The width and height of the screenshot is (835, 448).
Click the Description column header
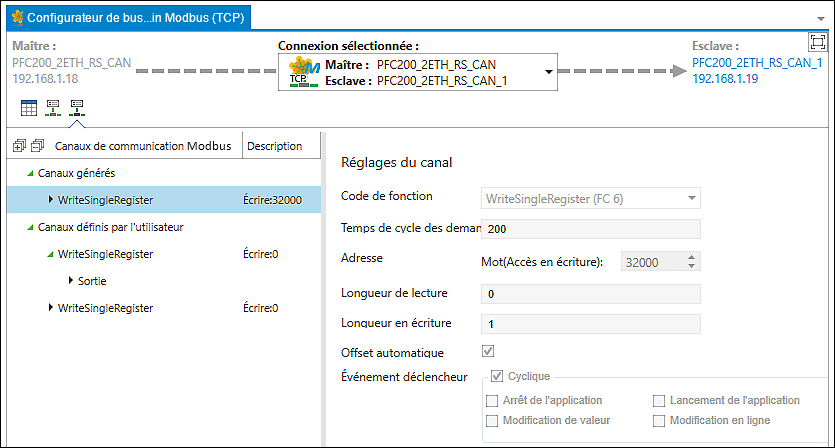tap(274, 146)
